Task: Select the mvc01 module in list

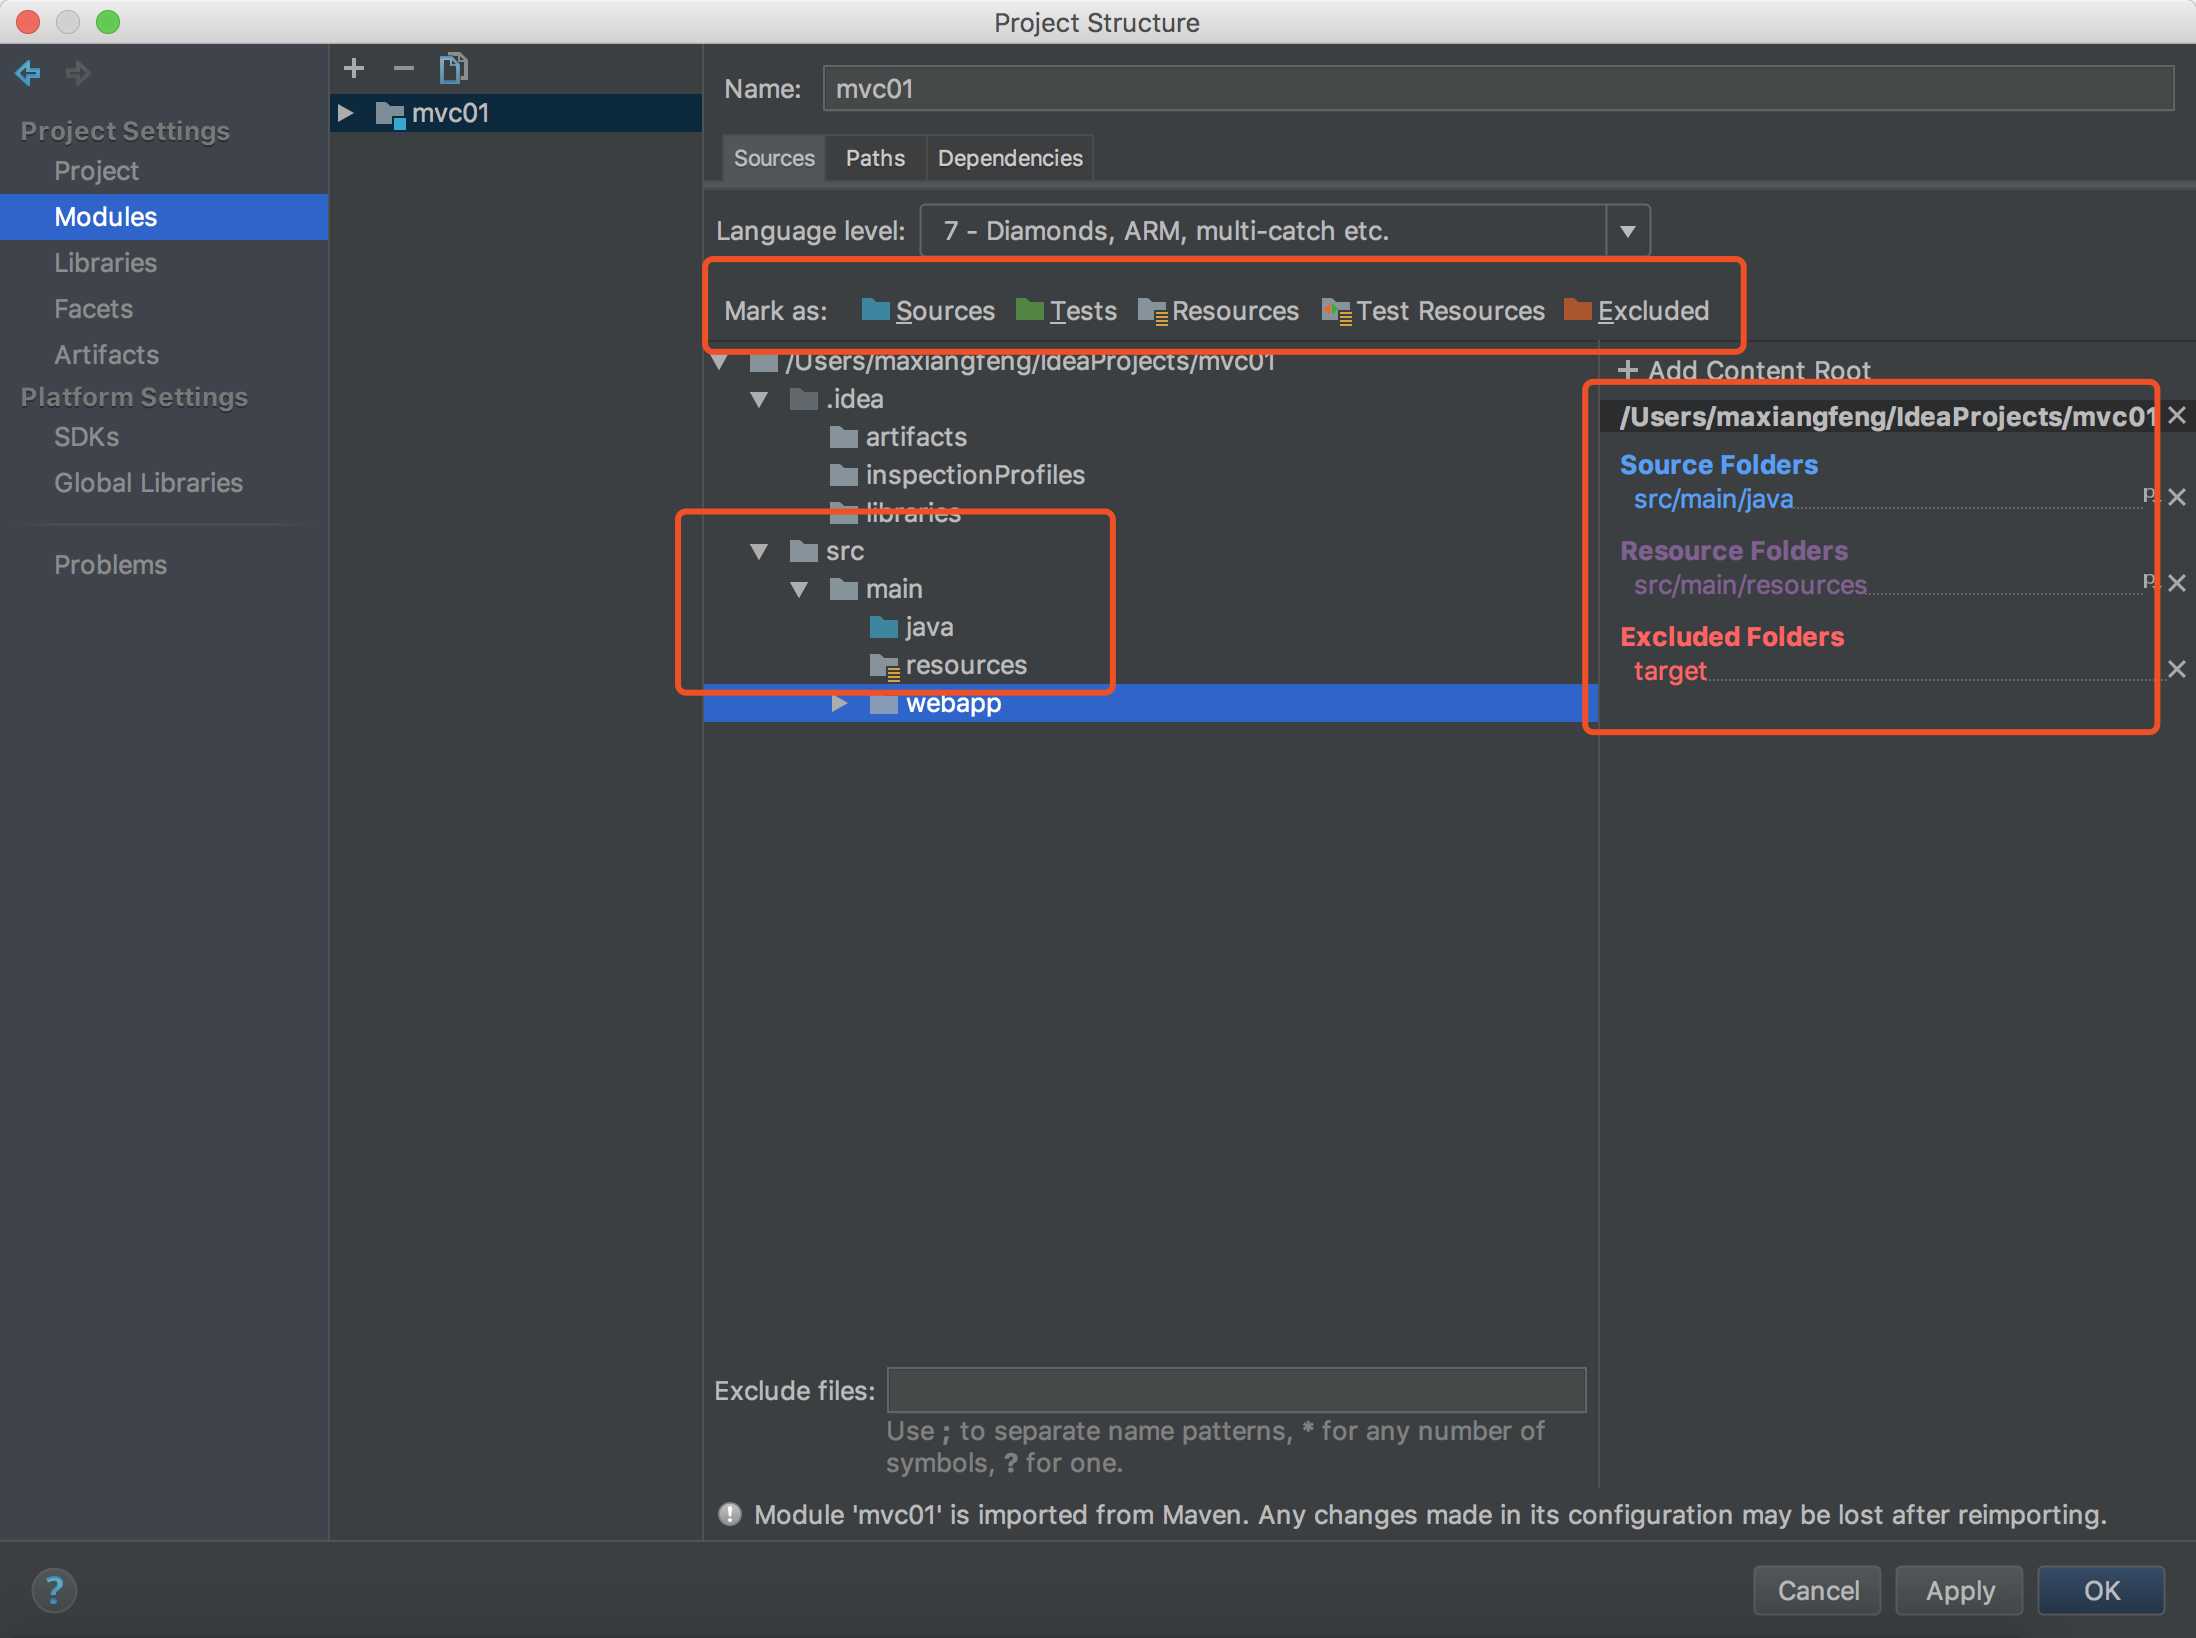Action: [x=516, y=113]
